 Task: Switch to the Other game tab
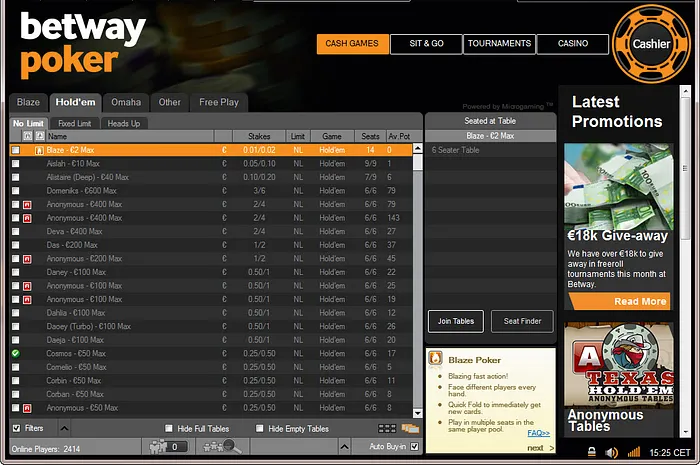point(170,102)
